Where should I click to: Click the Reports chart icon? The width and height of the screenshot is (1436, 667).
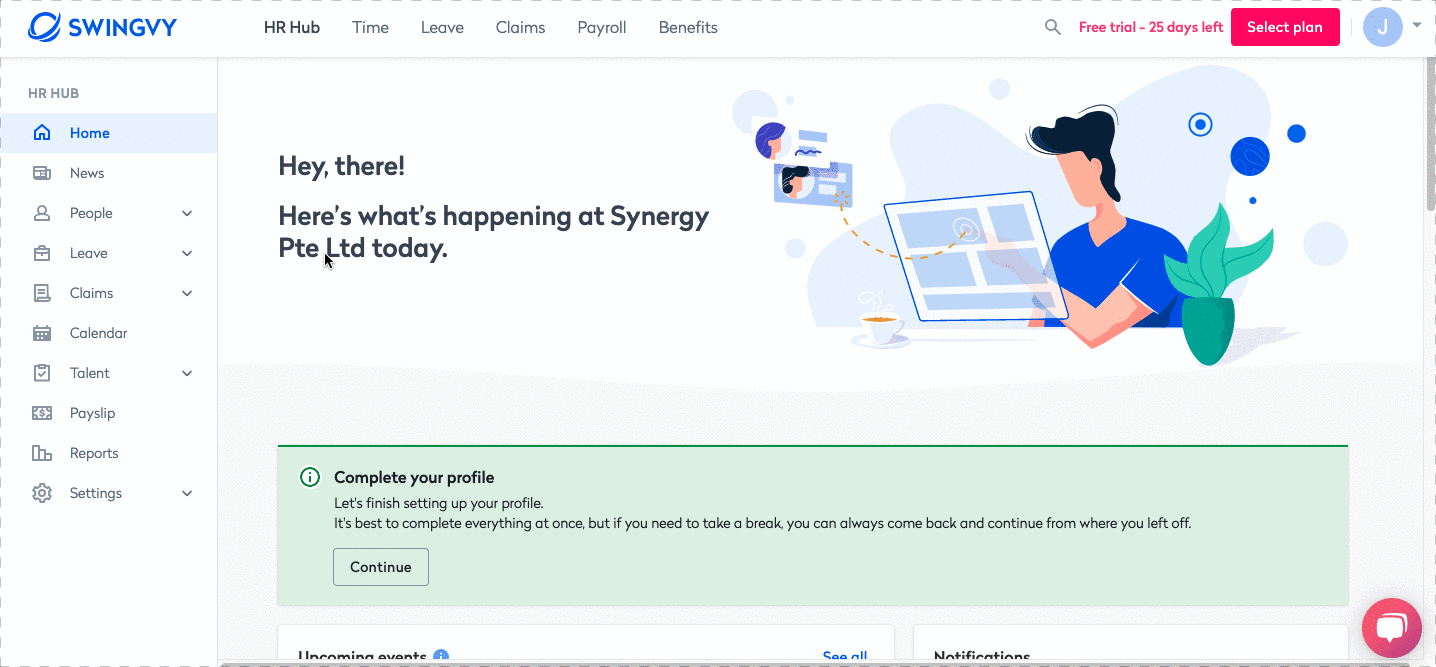42,453
